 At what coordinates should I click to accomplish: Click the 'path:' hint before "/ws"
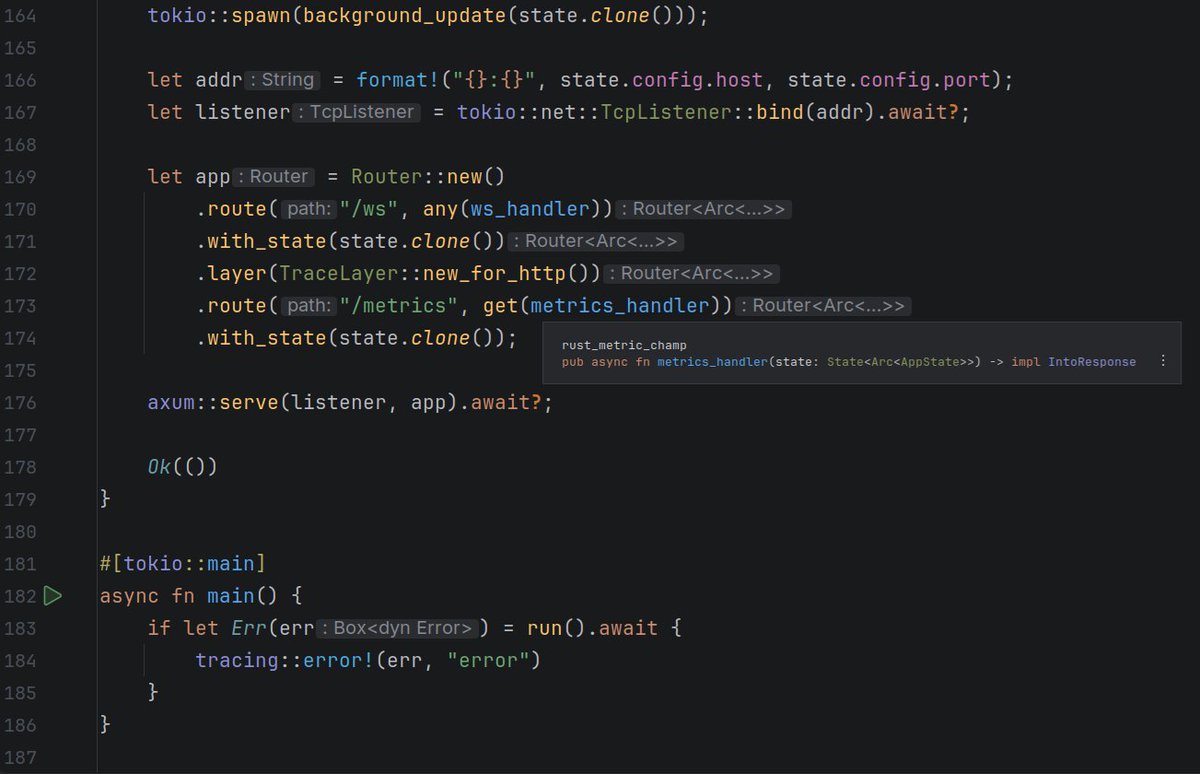308,209
